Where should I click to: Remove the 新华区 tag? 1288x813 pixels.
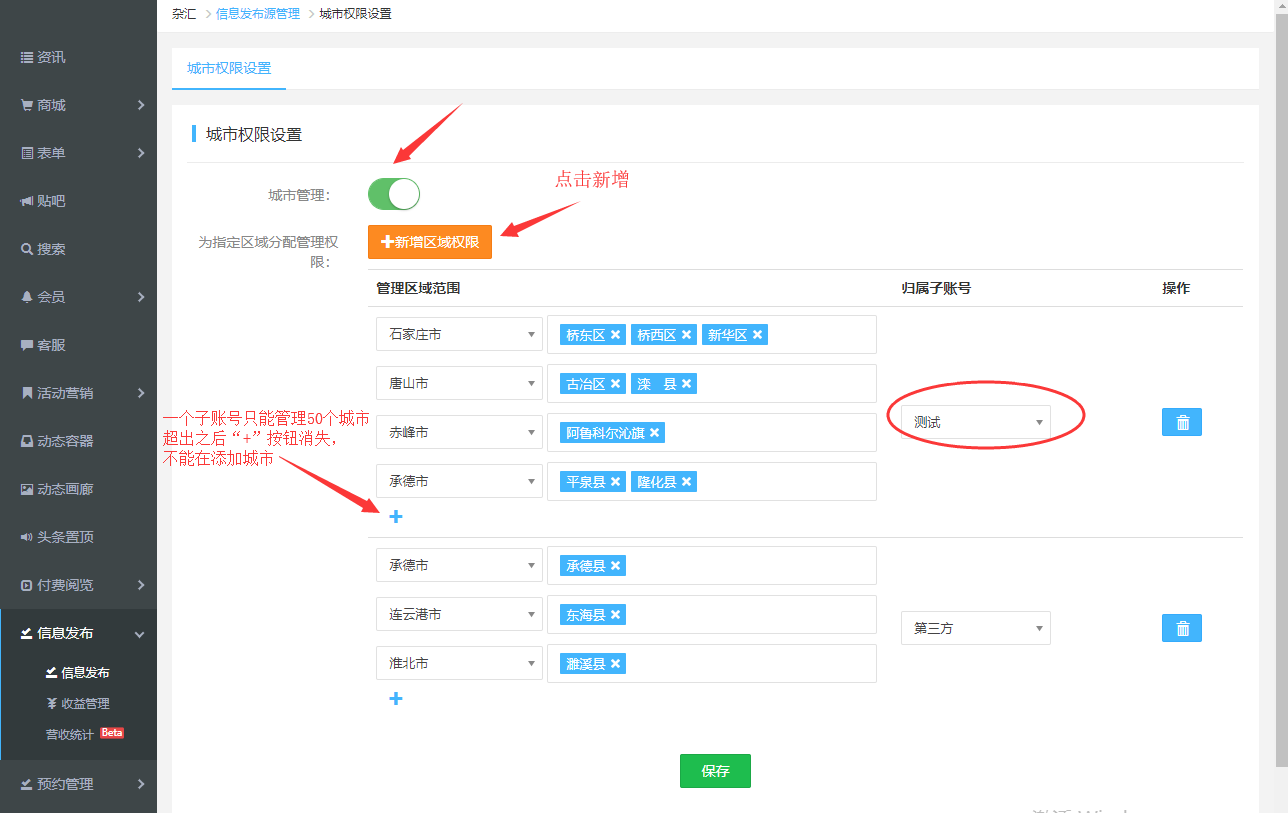pyautogui.click(x=758, y=335)
